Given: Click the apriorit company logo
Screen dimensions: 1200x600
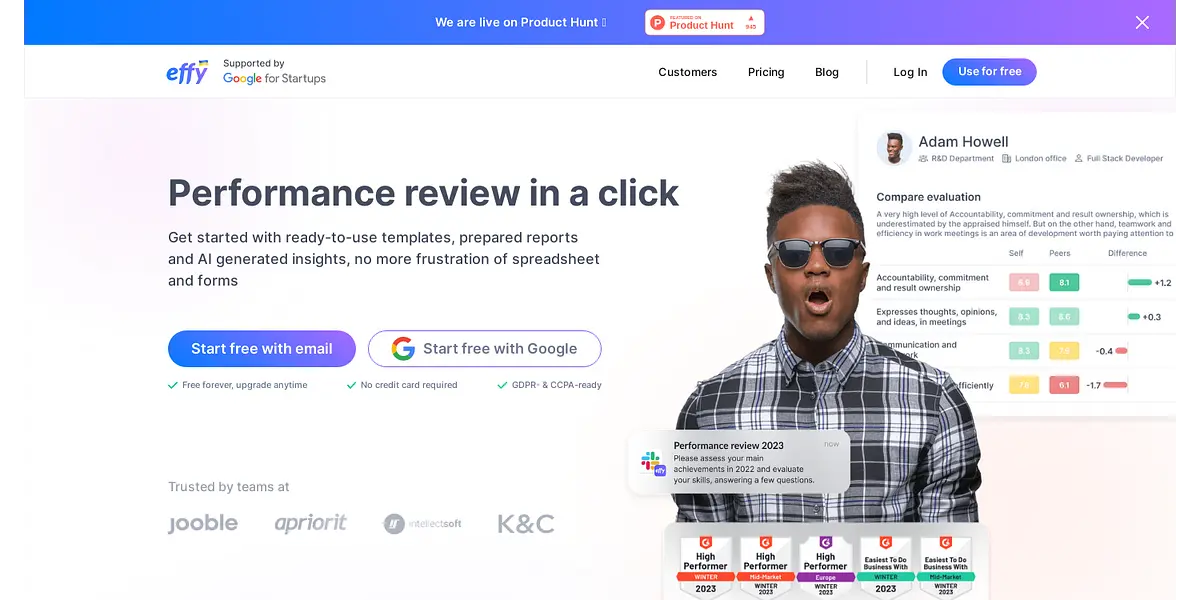Looking at the screenshot, I should 310,524.
